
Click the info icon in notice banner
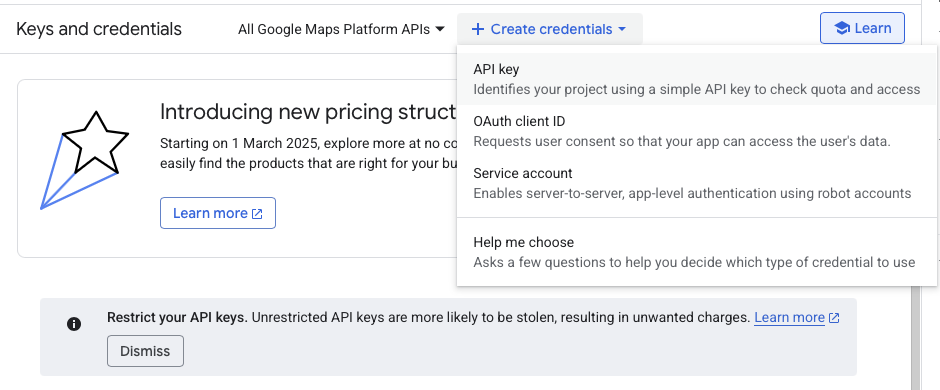(x=74, y=324)
